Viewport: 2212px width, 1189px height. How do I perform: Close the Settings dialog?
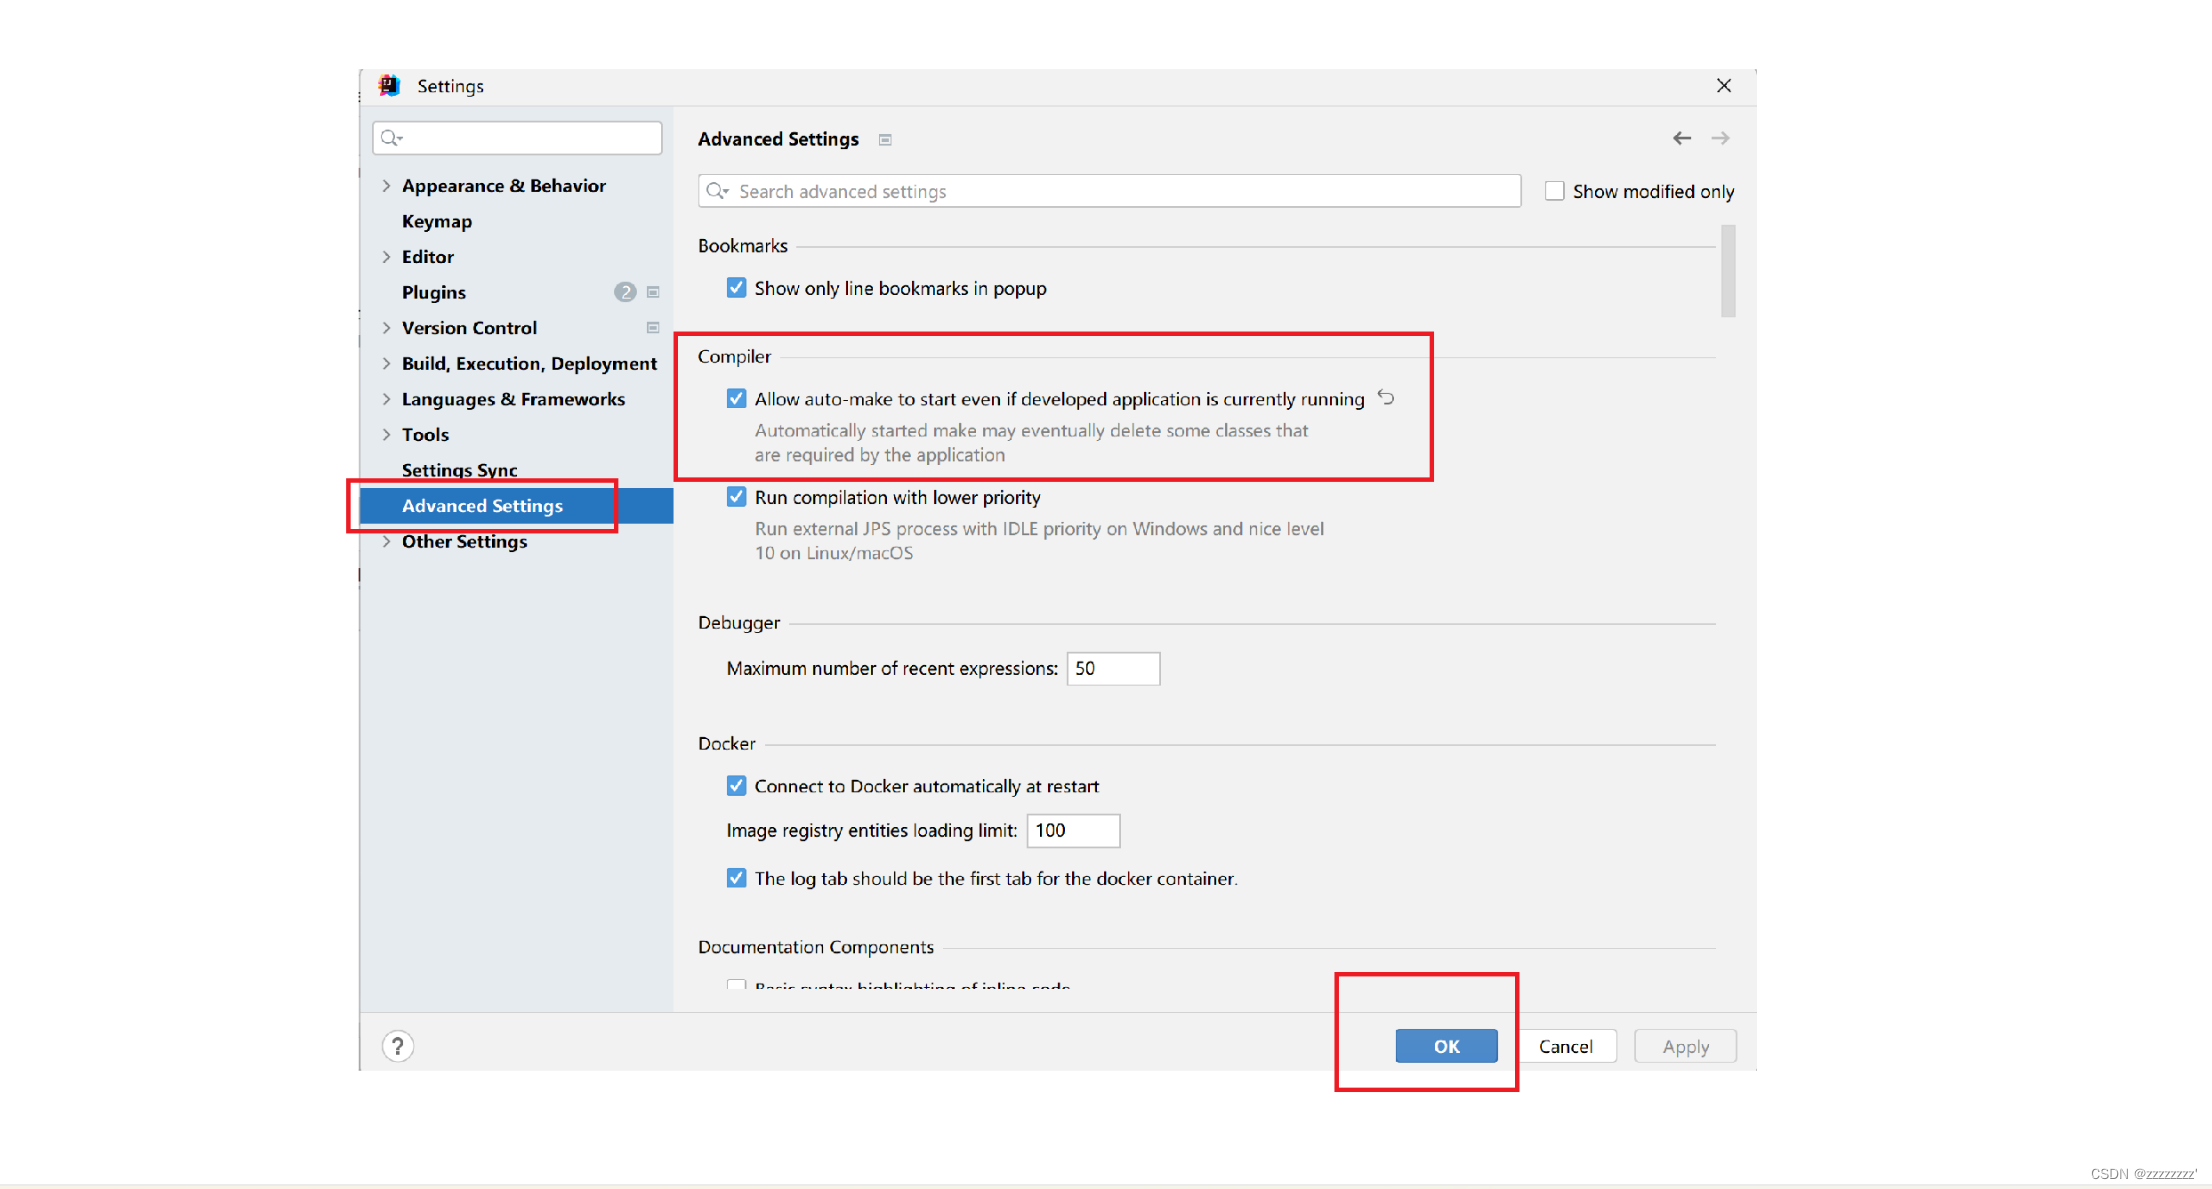pyautogui.click(x=1724, y=86)
